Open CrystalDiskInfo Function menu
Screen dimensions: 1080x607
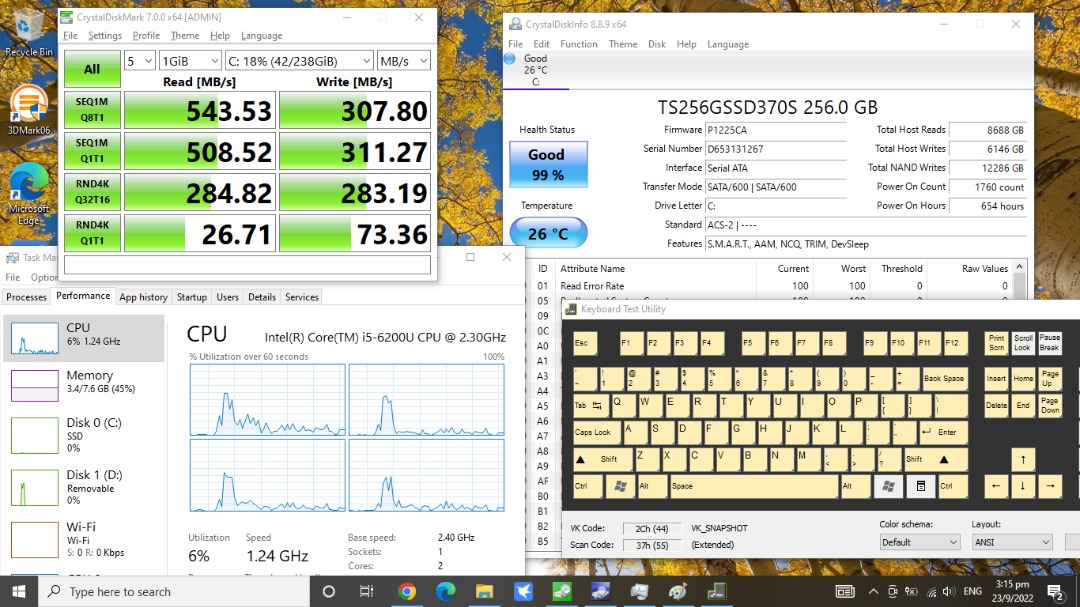point(579,44)
